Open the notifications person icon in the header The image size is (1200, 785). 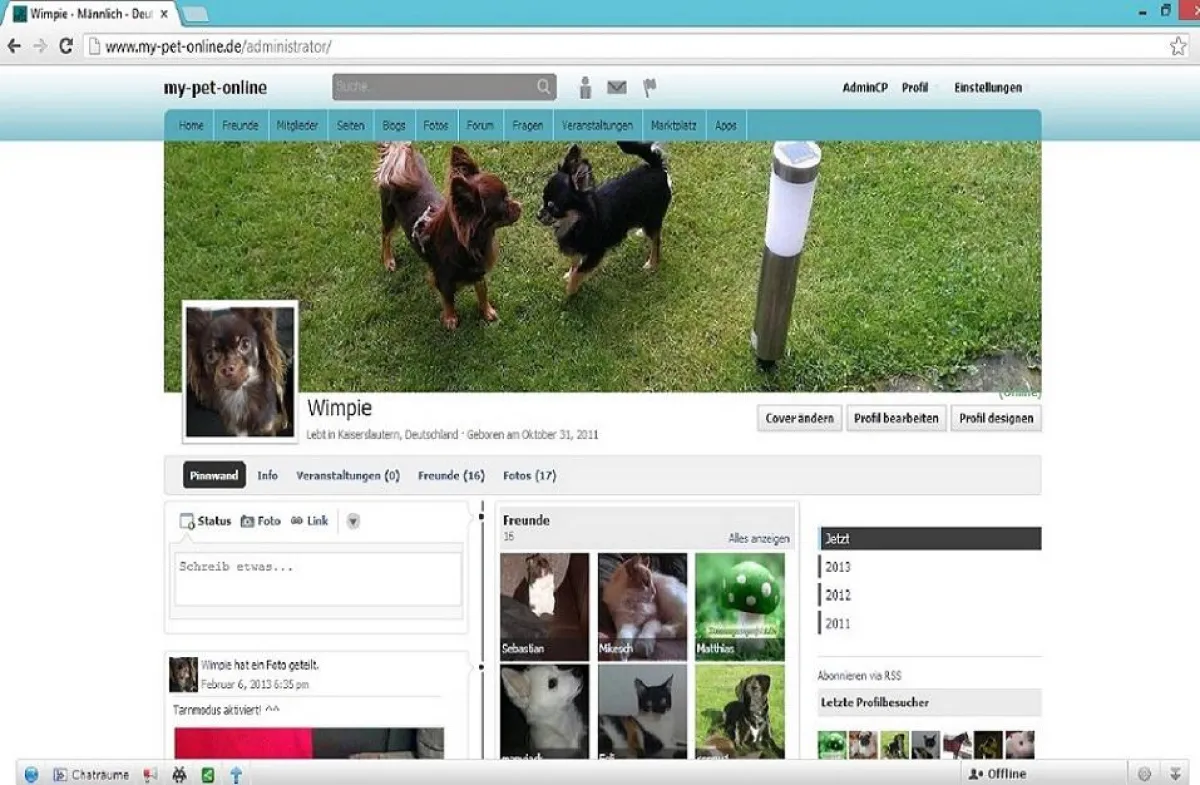point(584,88)
